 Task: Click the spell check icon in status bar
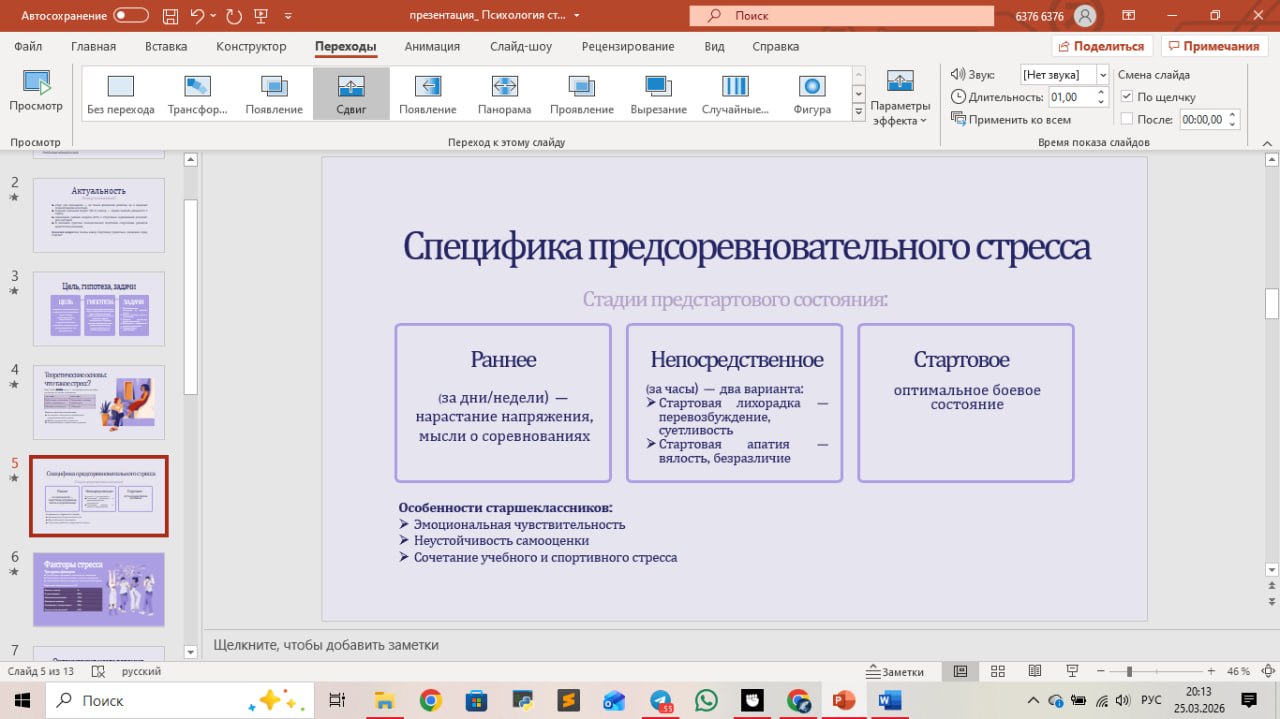click(100, 671)
